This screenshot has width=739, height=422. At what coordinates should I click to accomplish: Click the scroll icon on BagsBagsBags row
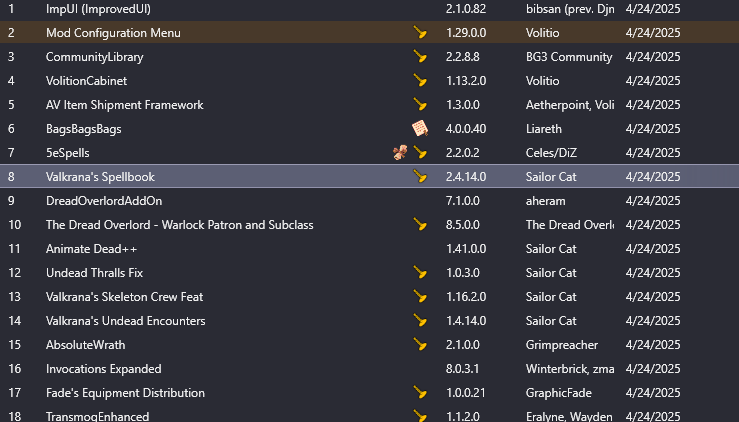click(x=420, y=128)
